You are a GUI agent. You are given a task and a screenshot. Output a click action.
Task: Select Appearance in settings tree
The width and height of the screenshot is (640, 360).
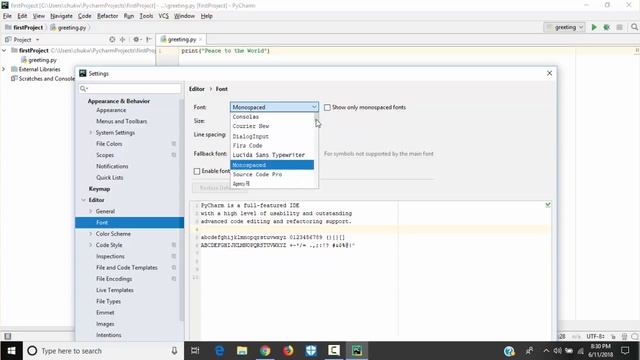(x=111, y=110)
